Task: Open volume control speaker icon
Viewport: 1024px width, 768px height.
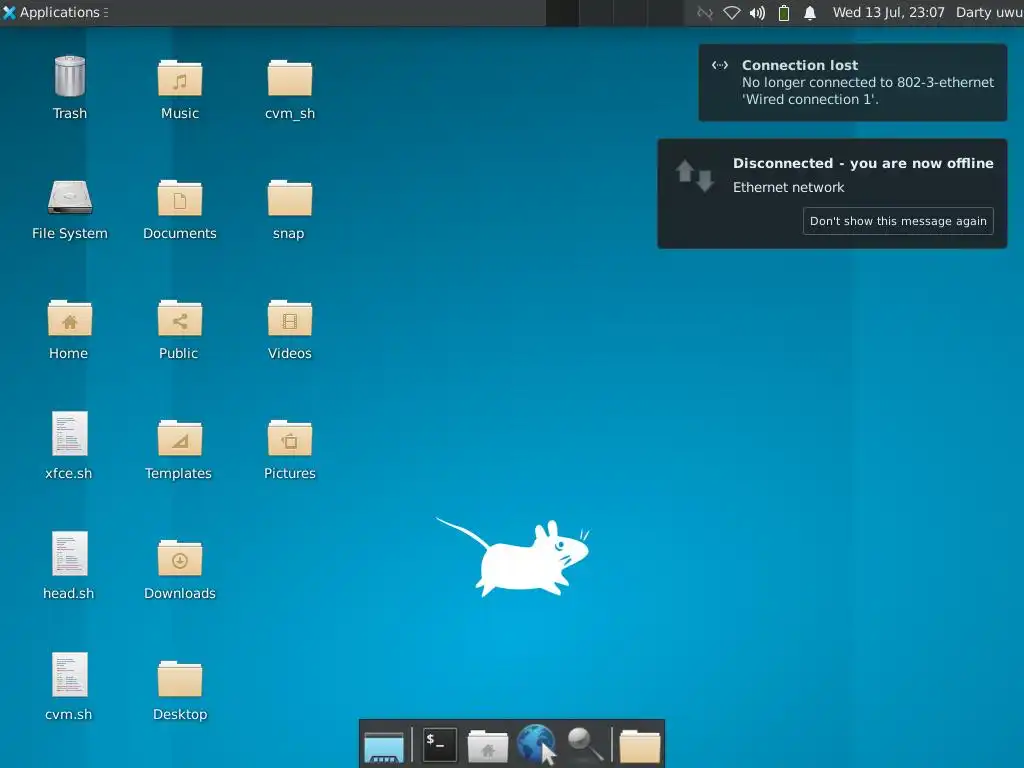Action: point(758,13)
